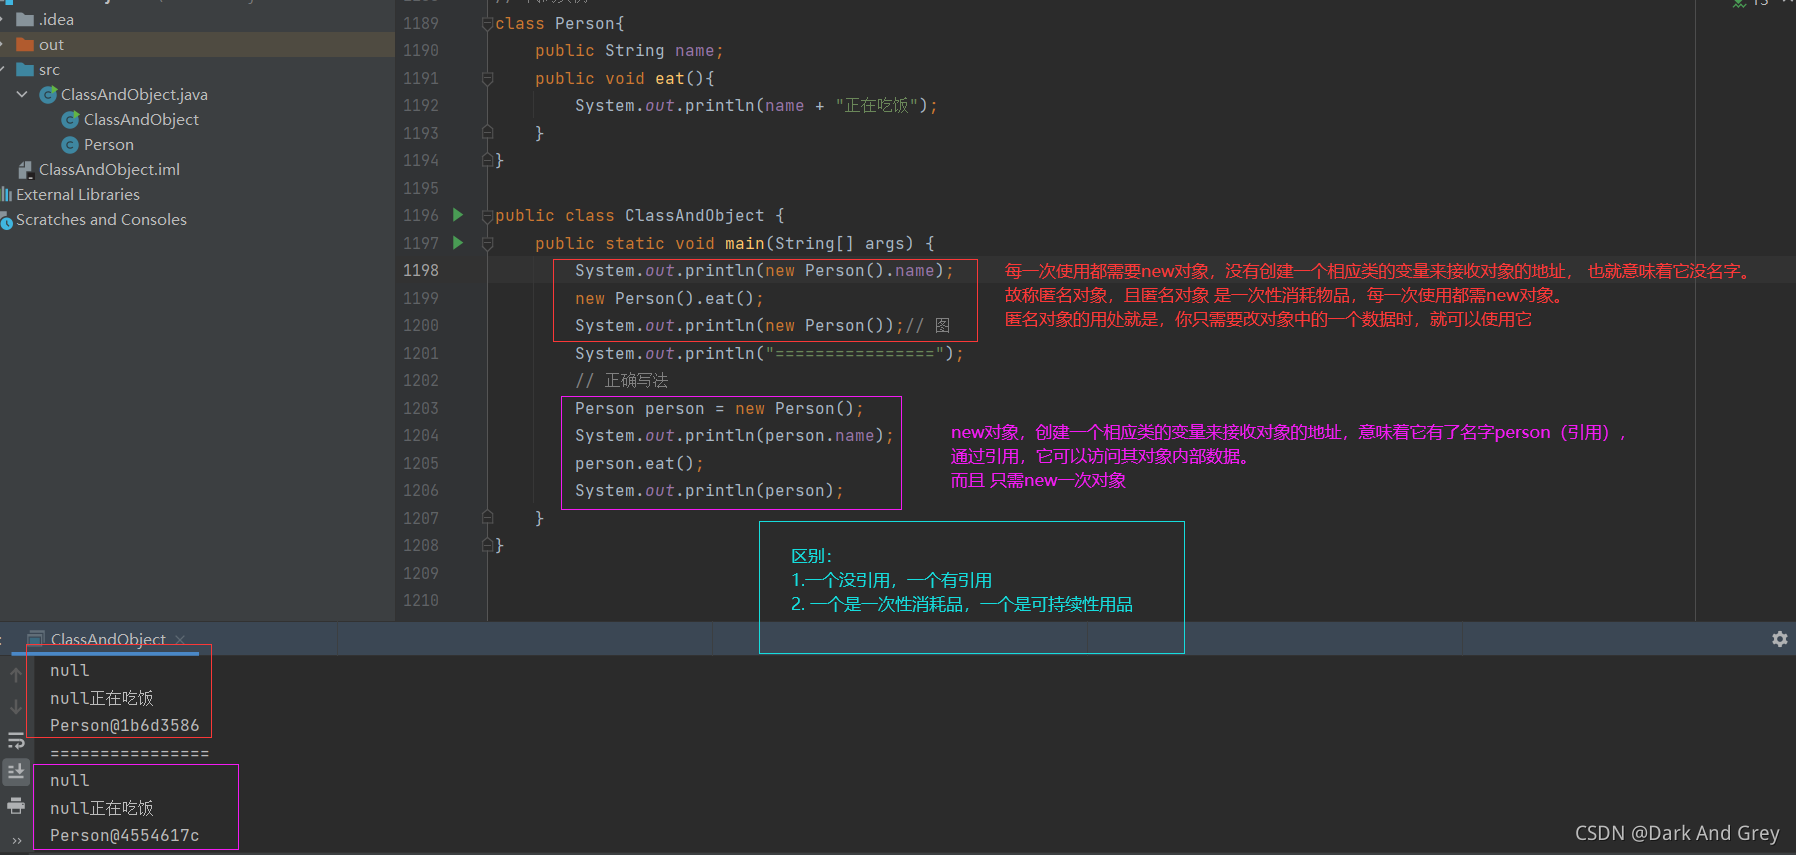Fold the main method at line 1197

488,243
